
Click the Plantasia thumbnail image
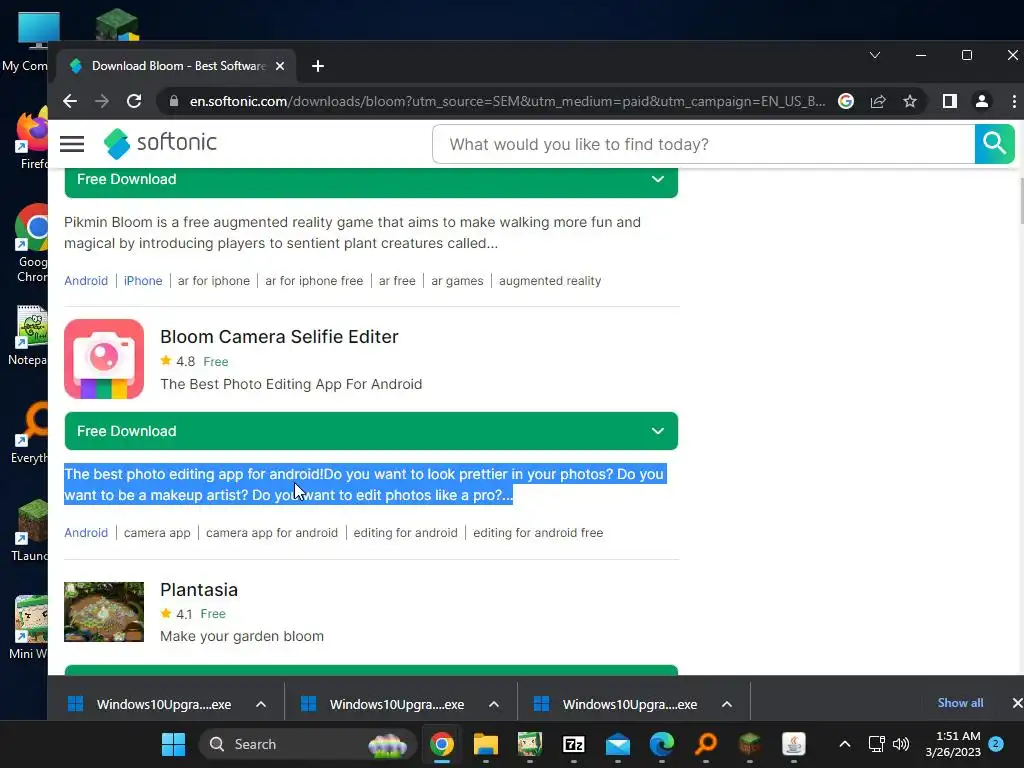(104, 612)
